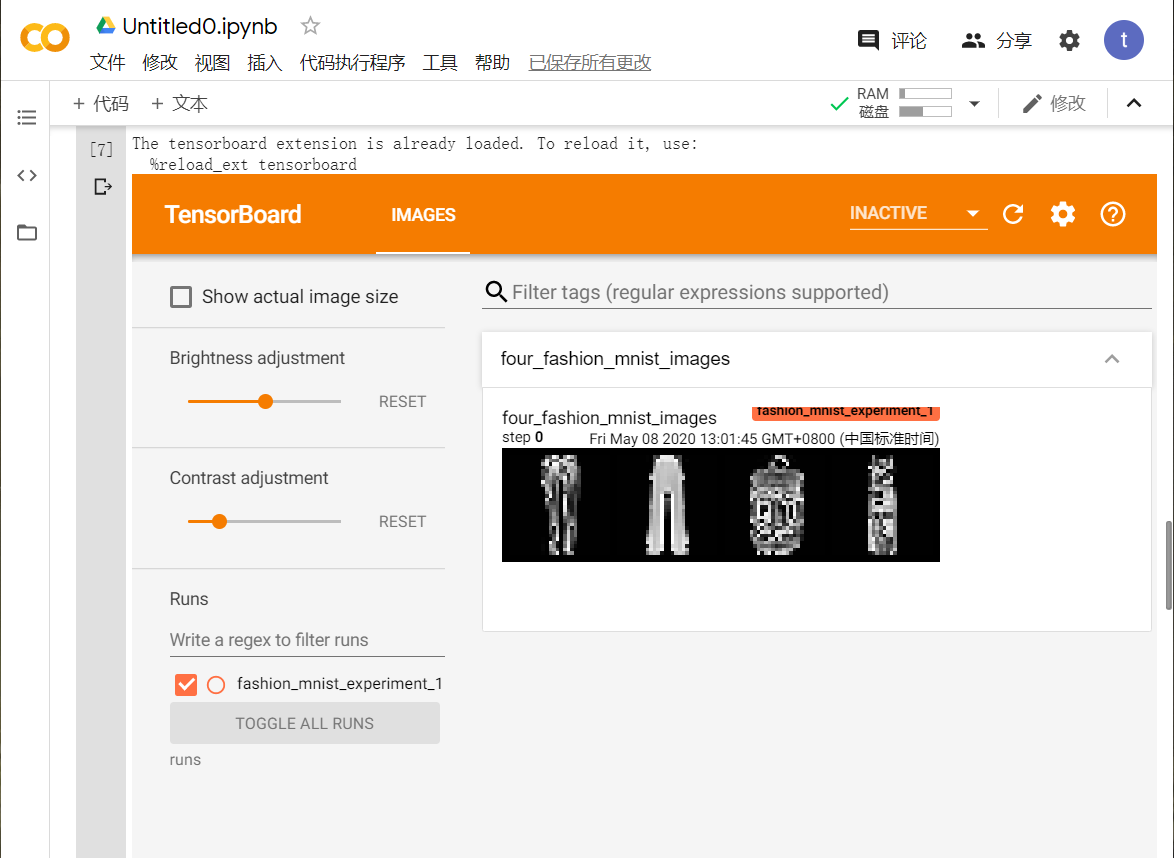
Task: Enable Show actual image size checkbox
Action: [x=180, y=296]
